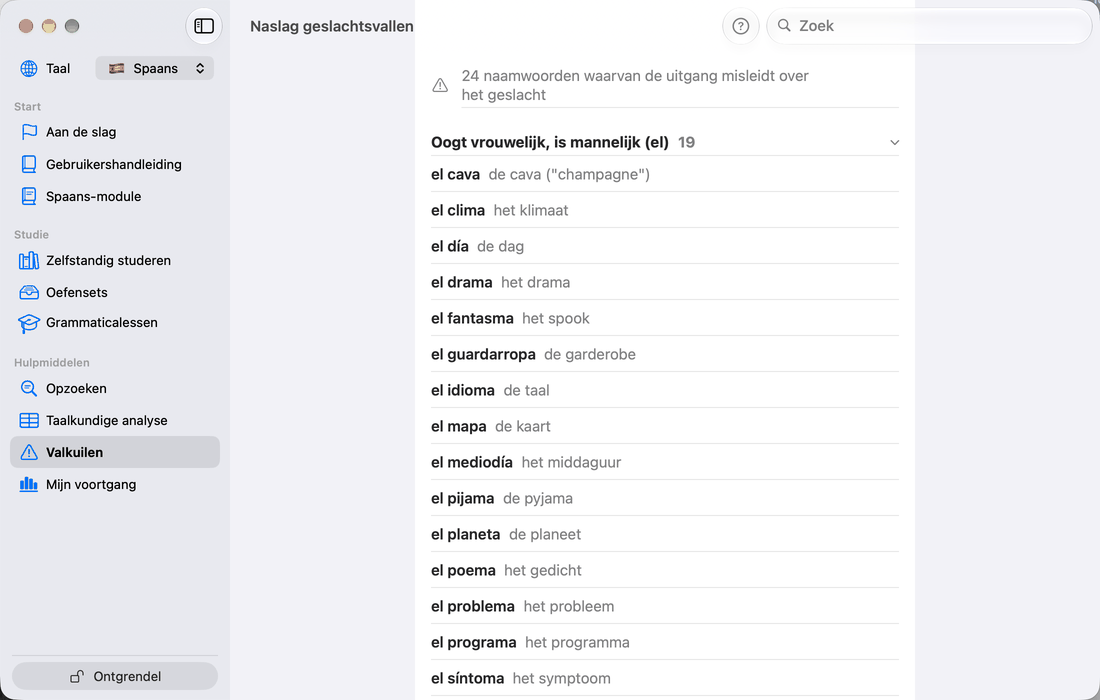Open Mijn voortgang chart icon

pyautogui.click(x=29, y=485)
